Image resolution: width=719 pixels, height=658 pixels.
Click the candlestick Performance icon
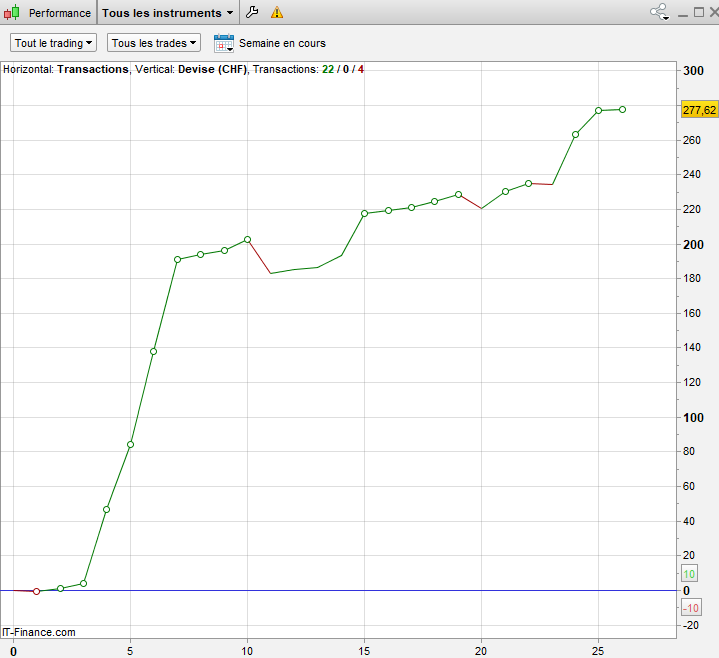(11, 12)
